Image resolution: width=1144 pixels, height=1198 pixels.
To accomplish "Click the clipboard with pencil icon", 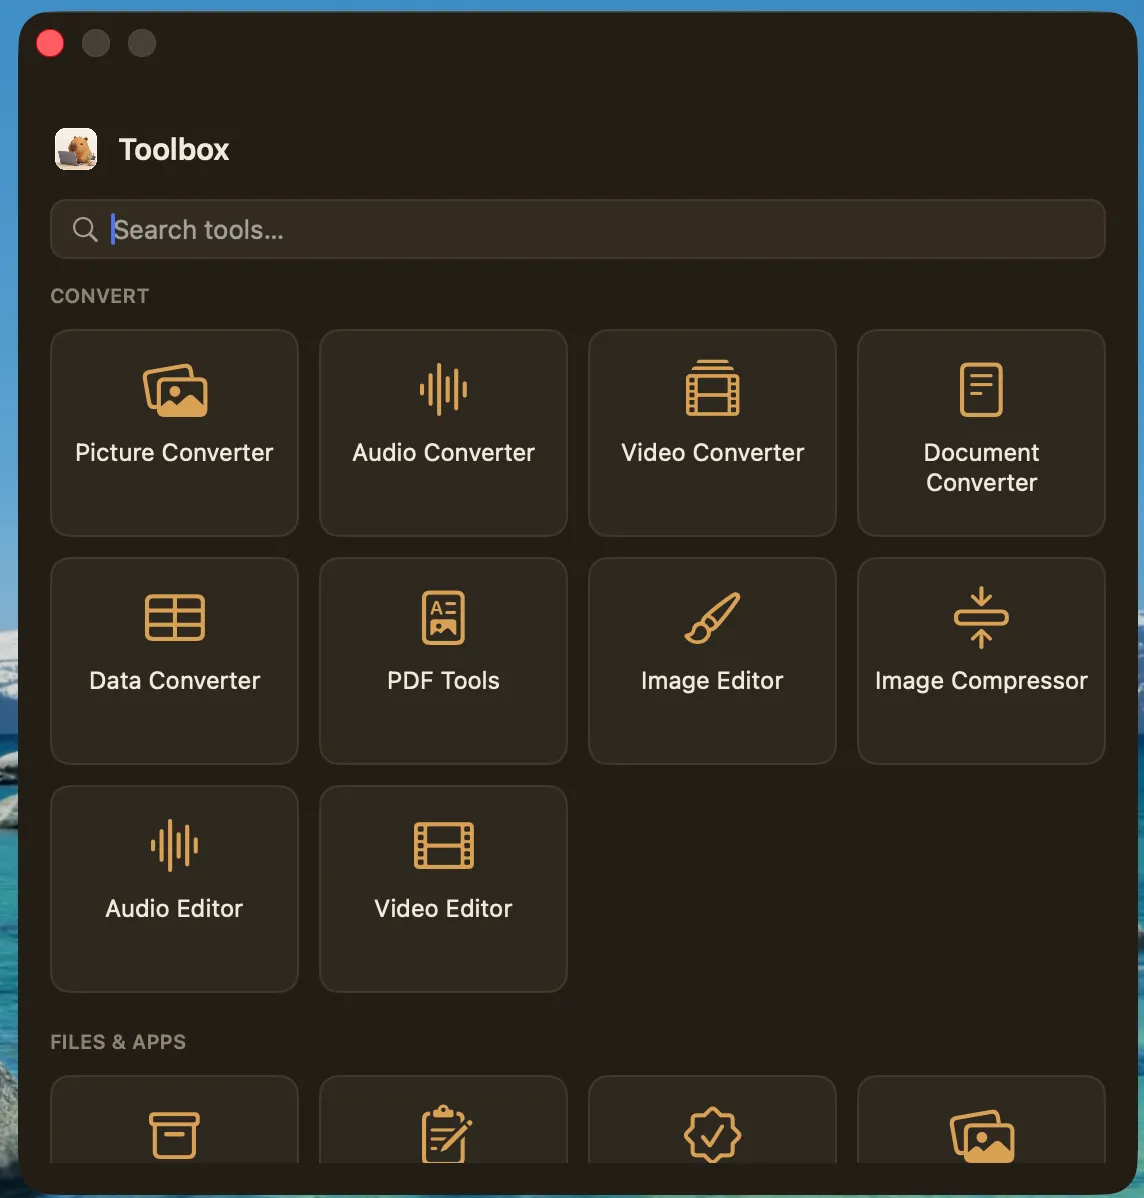I will 446,1134.
